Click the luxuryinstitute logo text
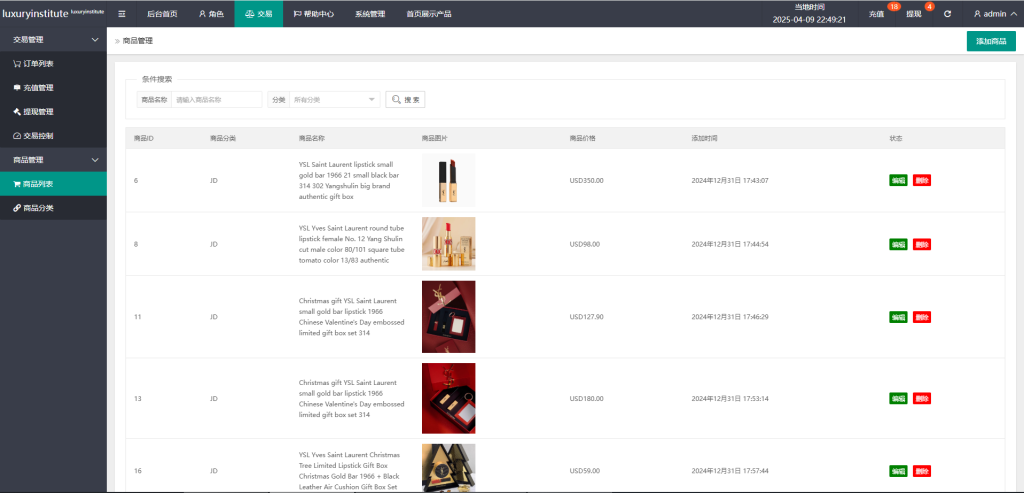The image size is (1024, 493). coord(35,14)
